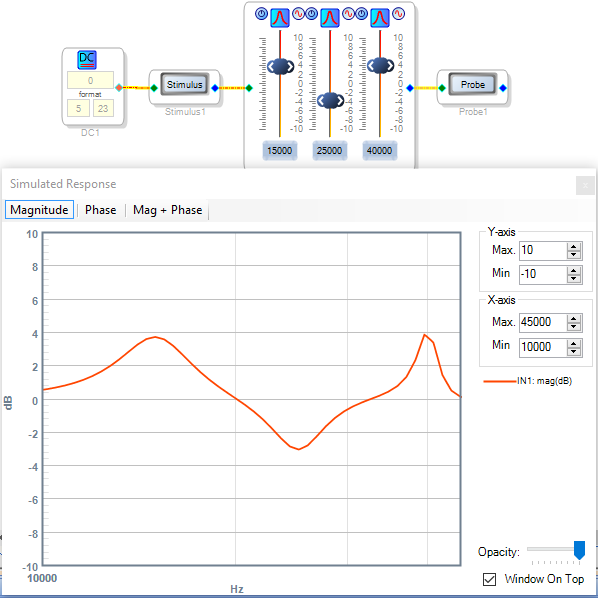Open the Mag + Phase tab
This screenshot has height=598, width=598.
167,210
